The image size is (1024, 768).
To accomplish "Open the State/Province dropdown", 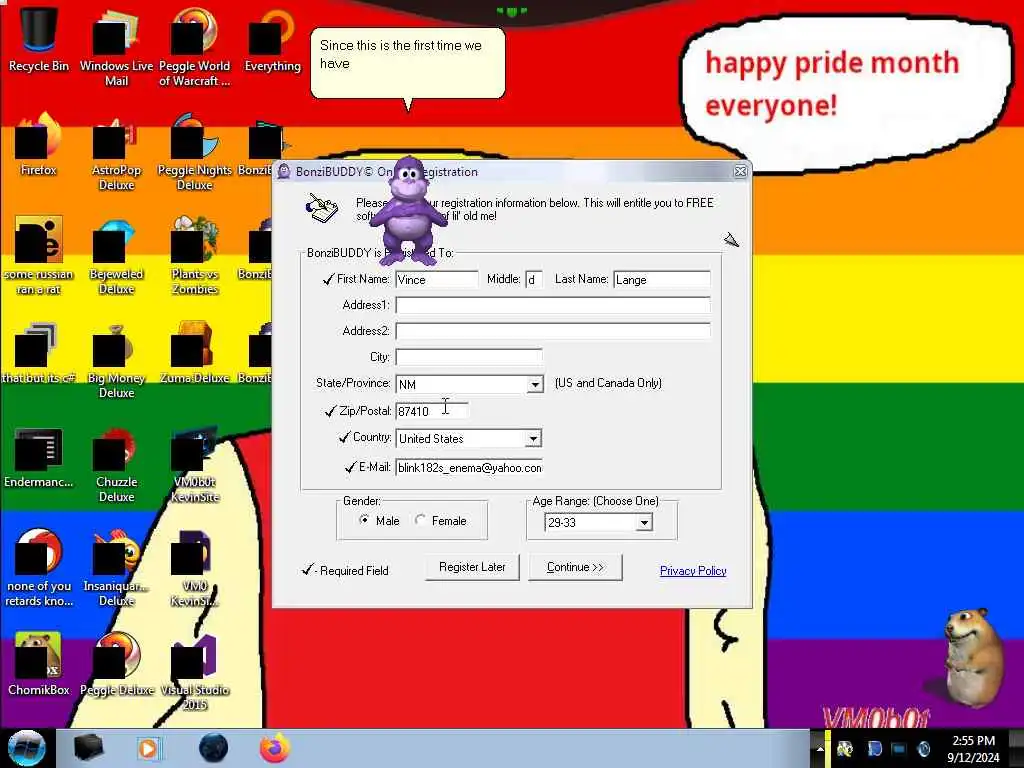I will (x=535, y=384).
